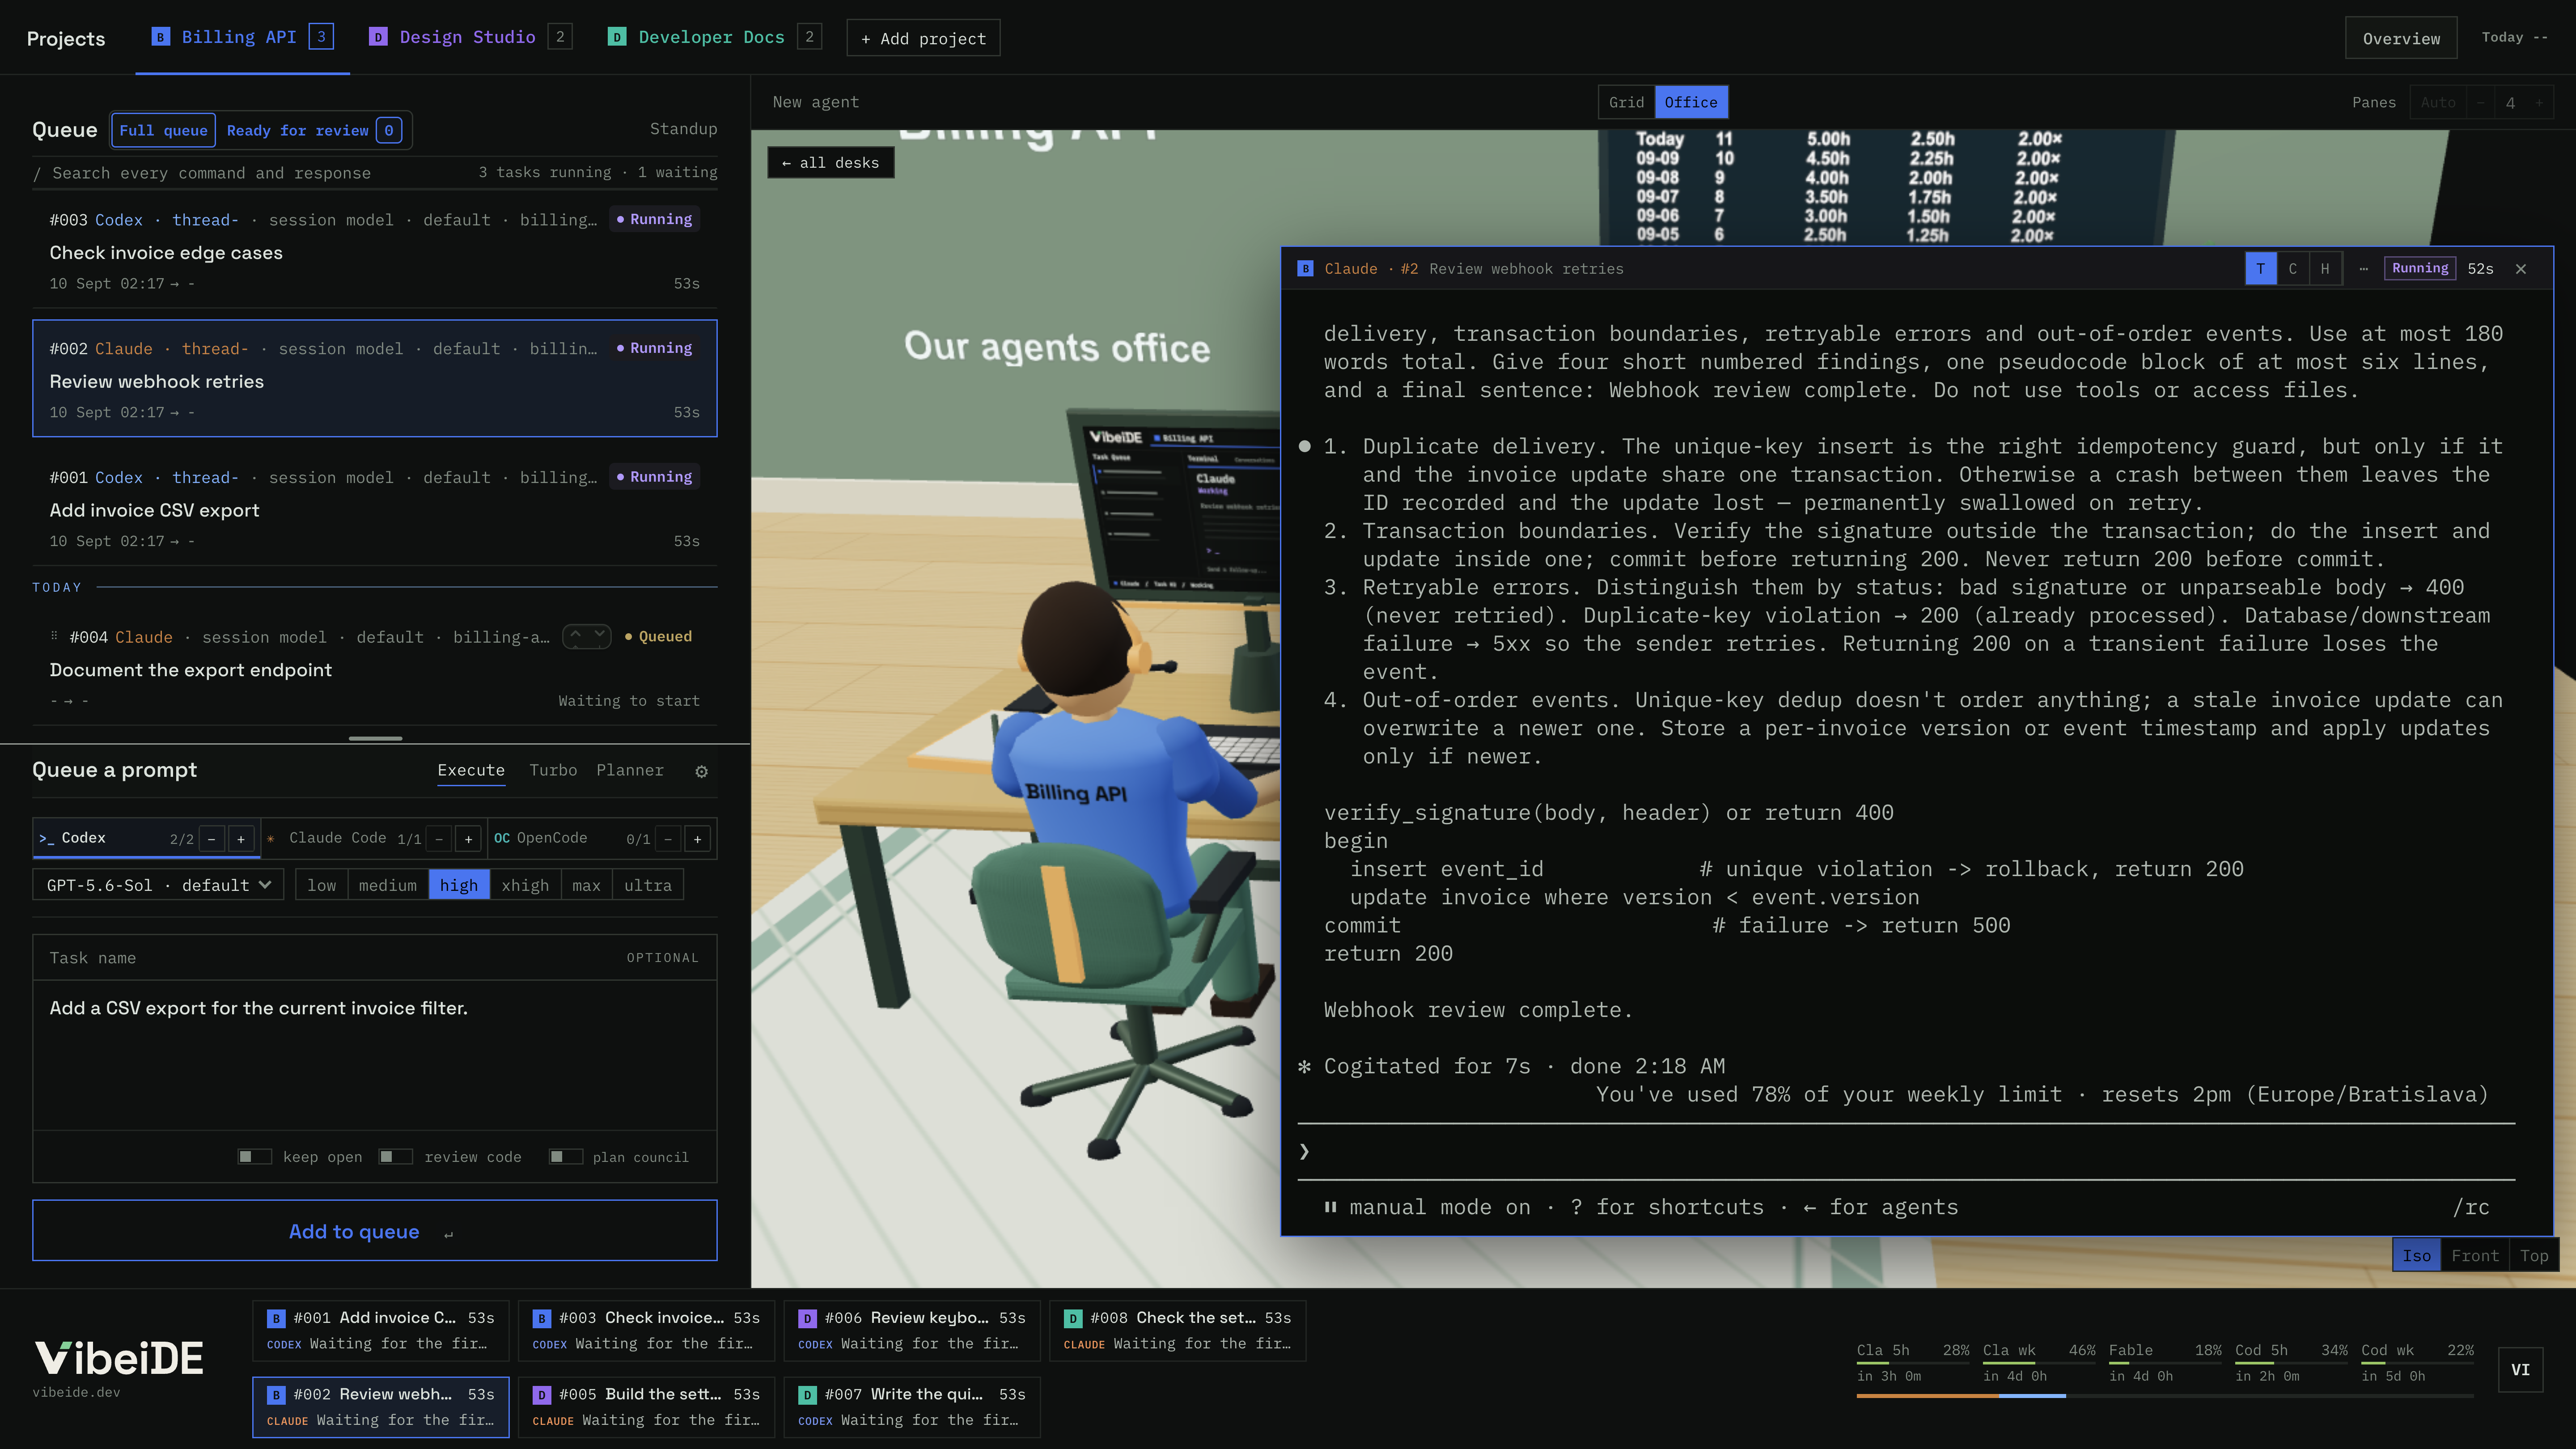Switch camera to Top view

click(x=2533, y=1255)
